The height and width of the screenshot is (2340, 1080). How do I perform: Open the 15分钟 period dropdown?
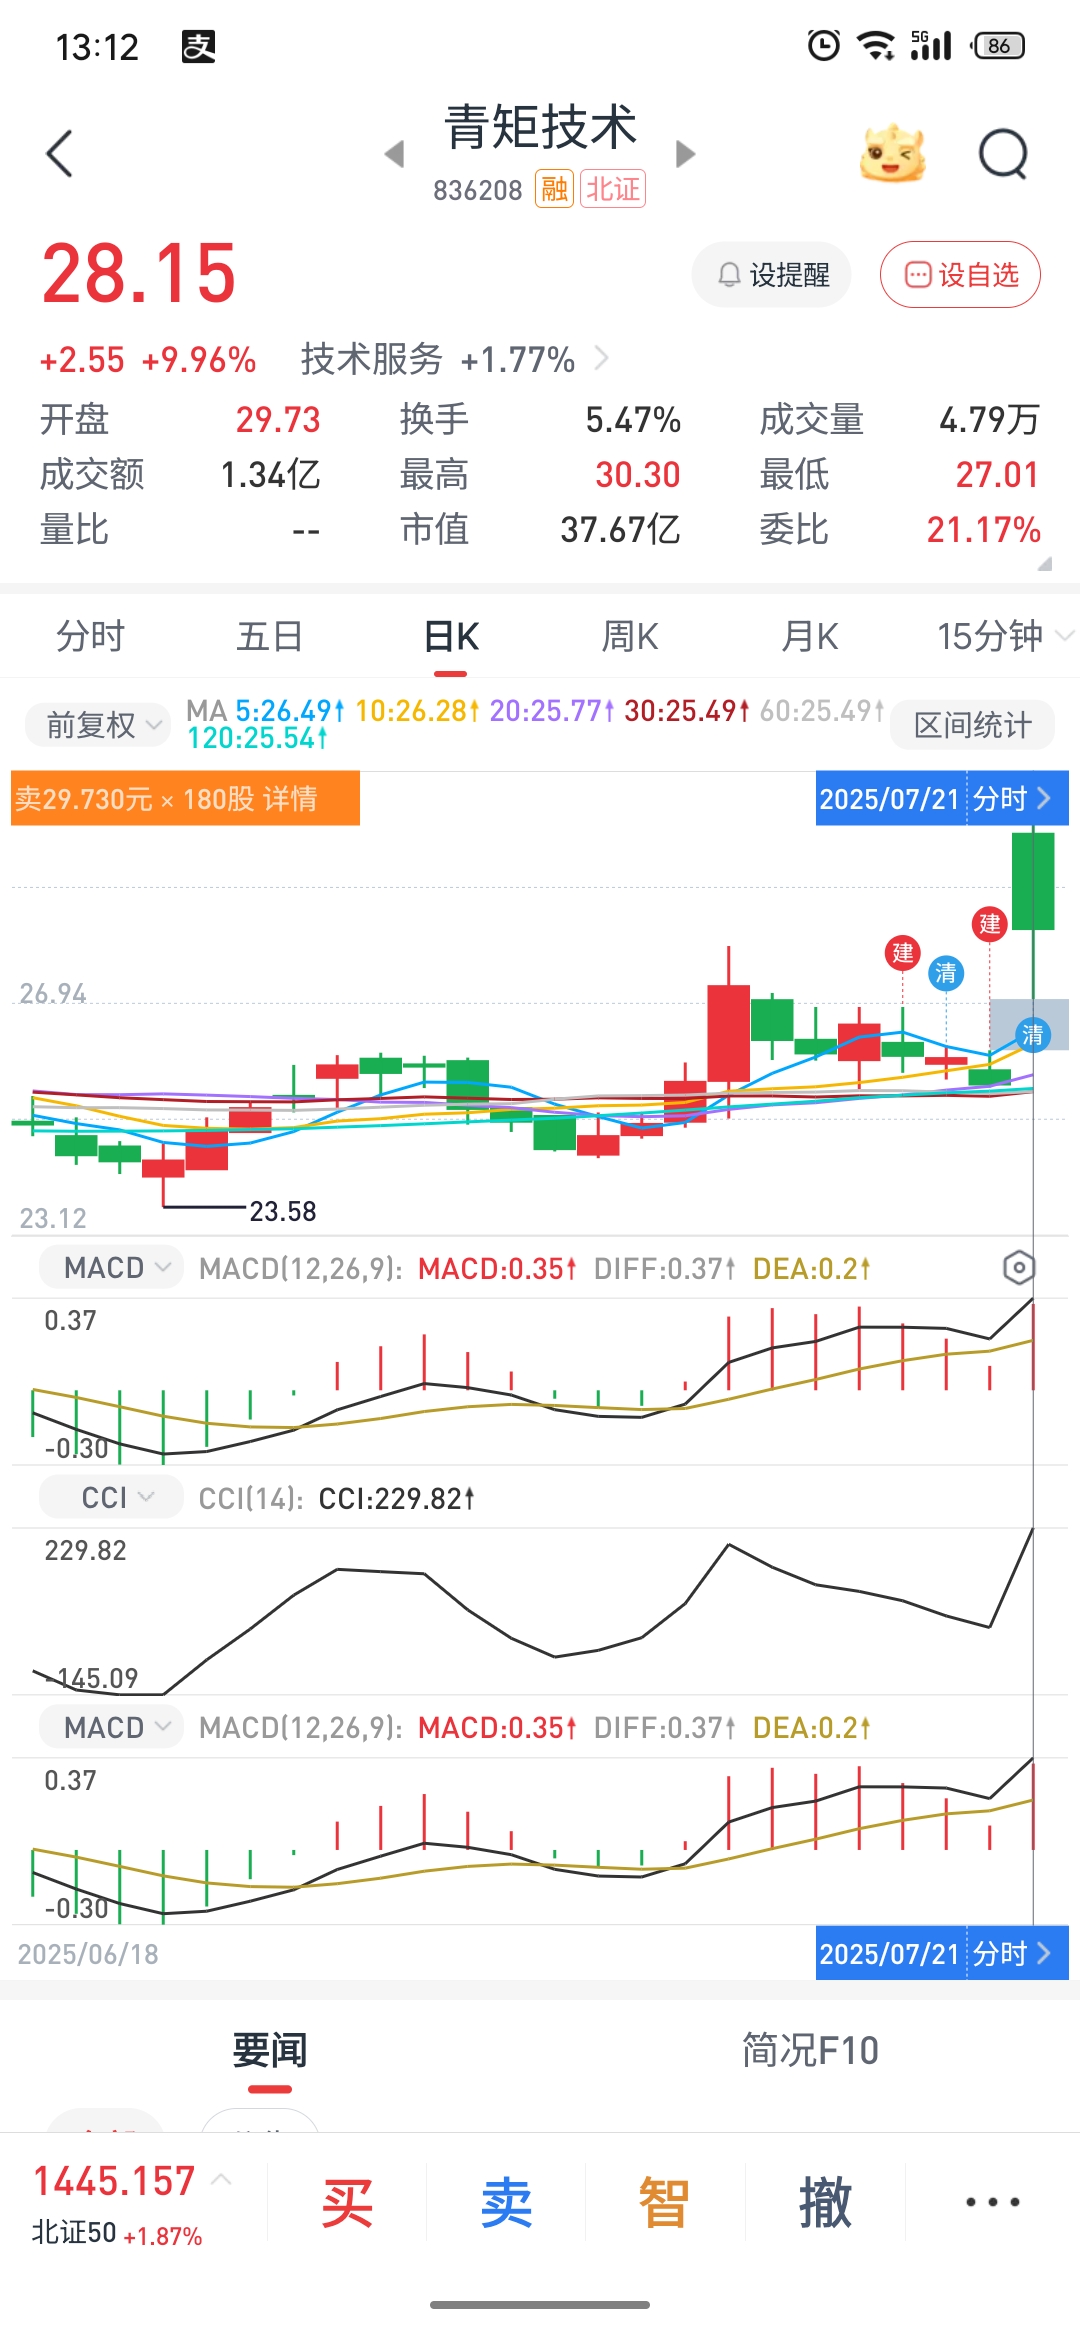click(1004, 636)
